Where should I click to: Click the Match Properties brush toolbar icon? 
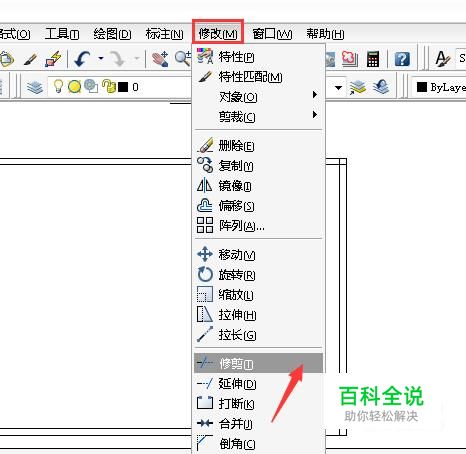(x=31, y=60)
